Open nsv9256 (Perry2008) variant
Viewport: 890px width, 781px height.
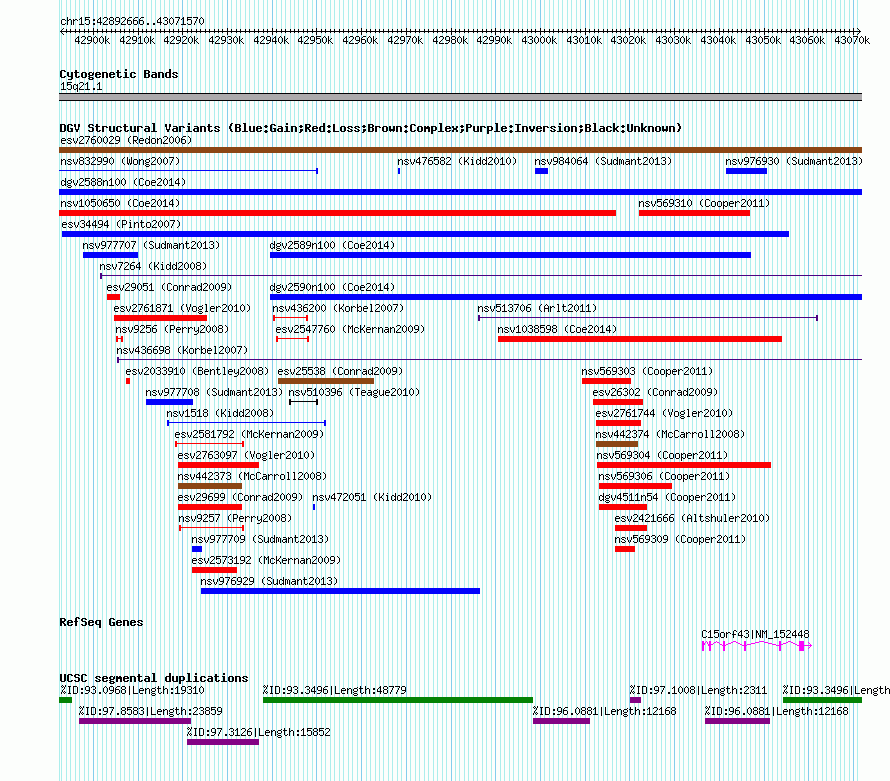[172, 329]
